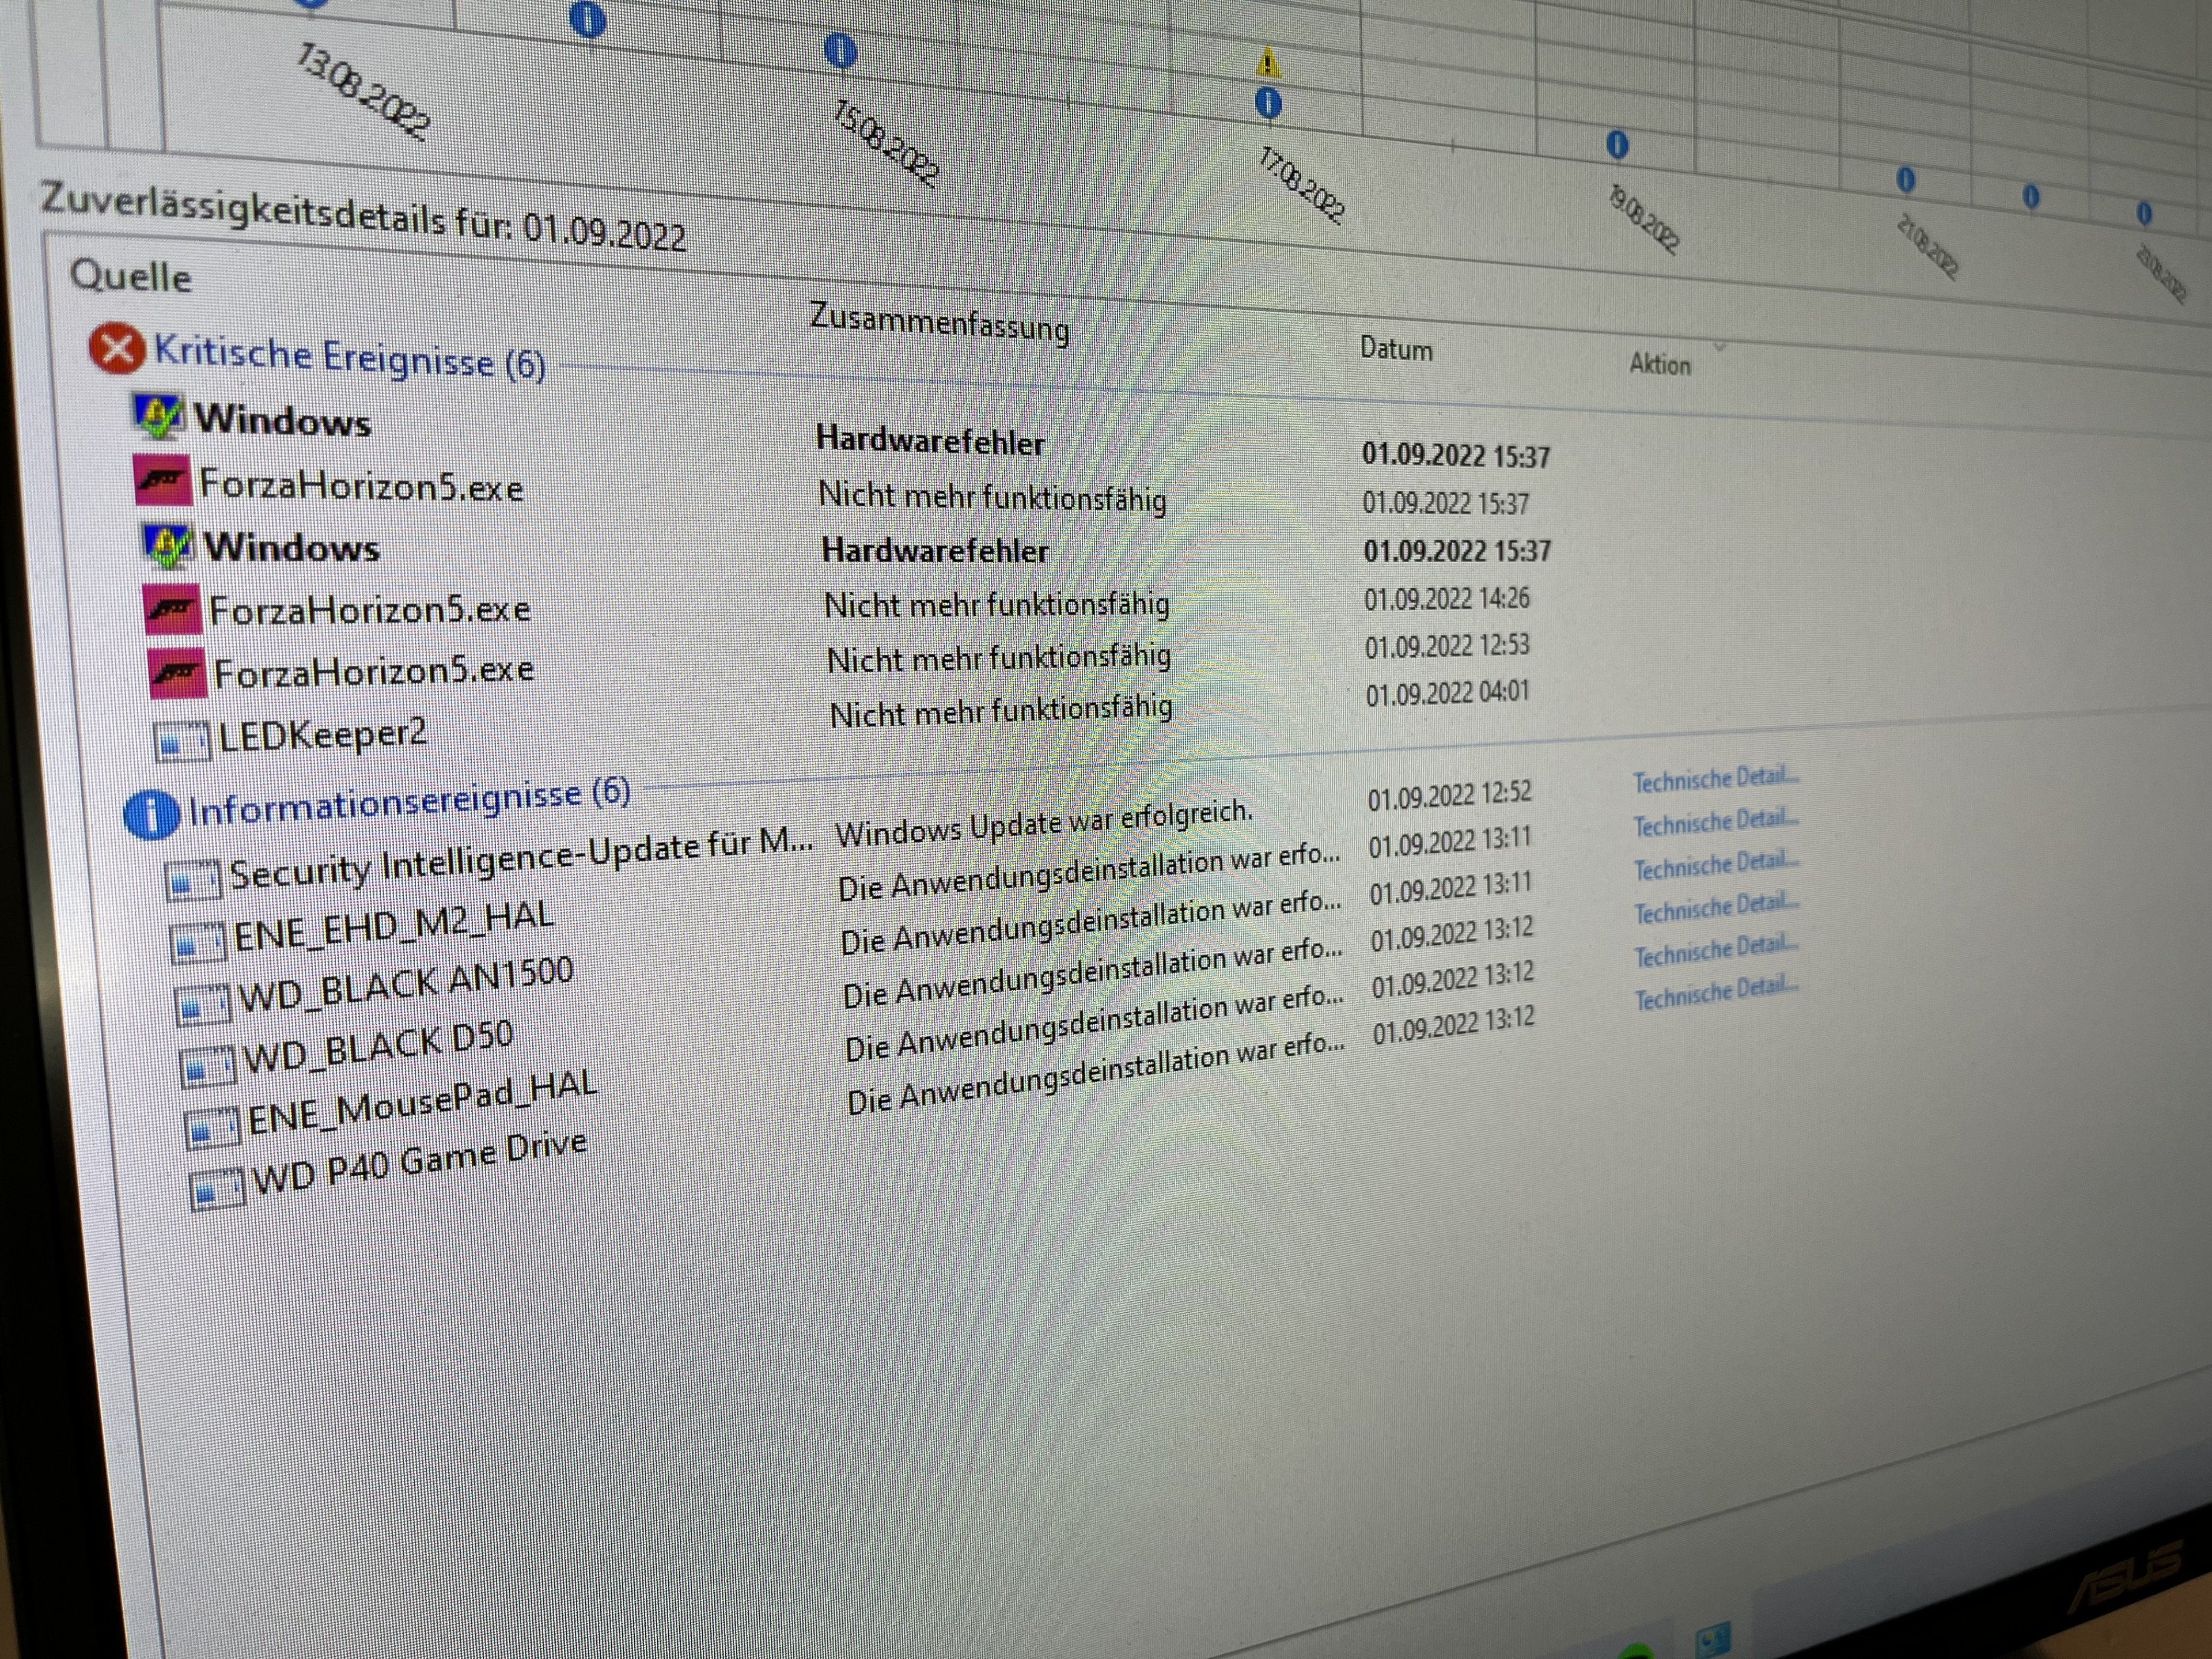Click the date 01.09.2022 04:01
The width and height of the screenshot is (2212, 1659).
(x=1448, y=693)
